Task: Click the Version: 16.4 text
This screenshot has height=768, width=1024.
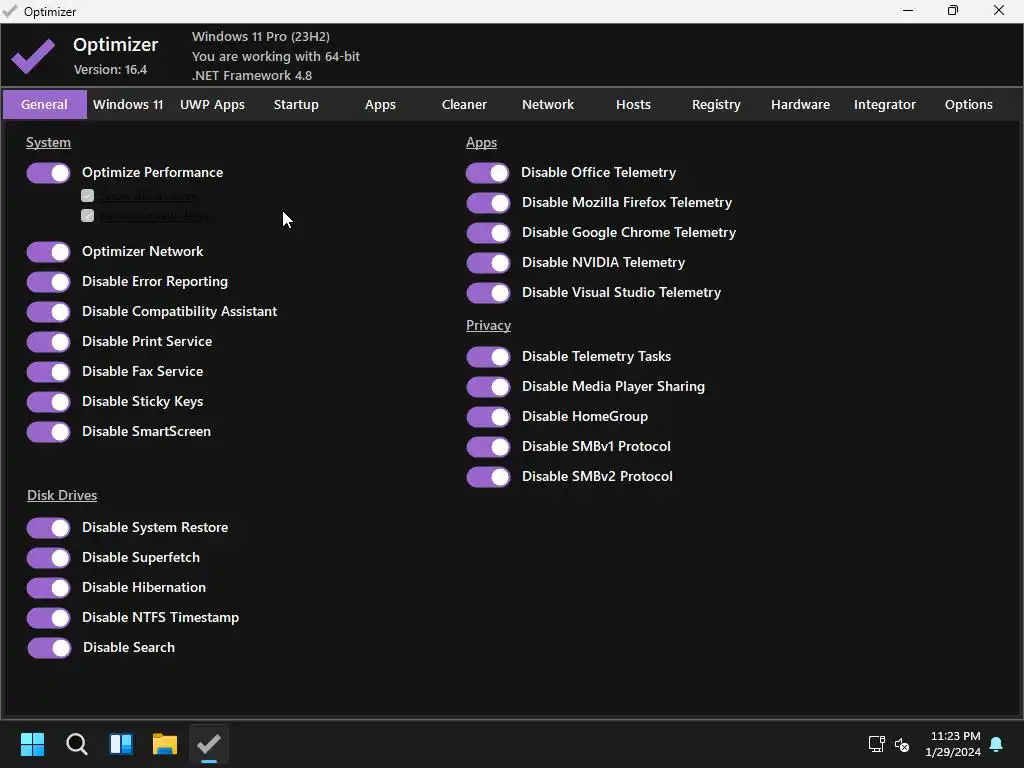Action: (110, 69)
